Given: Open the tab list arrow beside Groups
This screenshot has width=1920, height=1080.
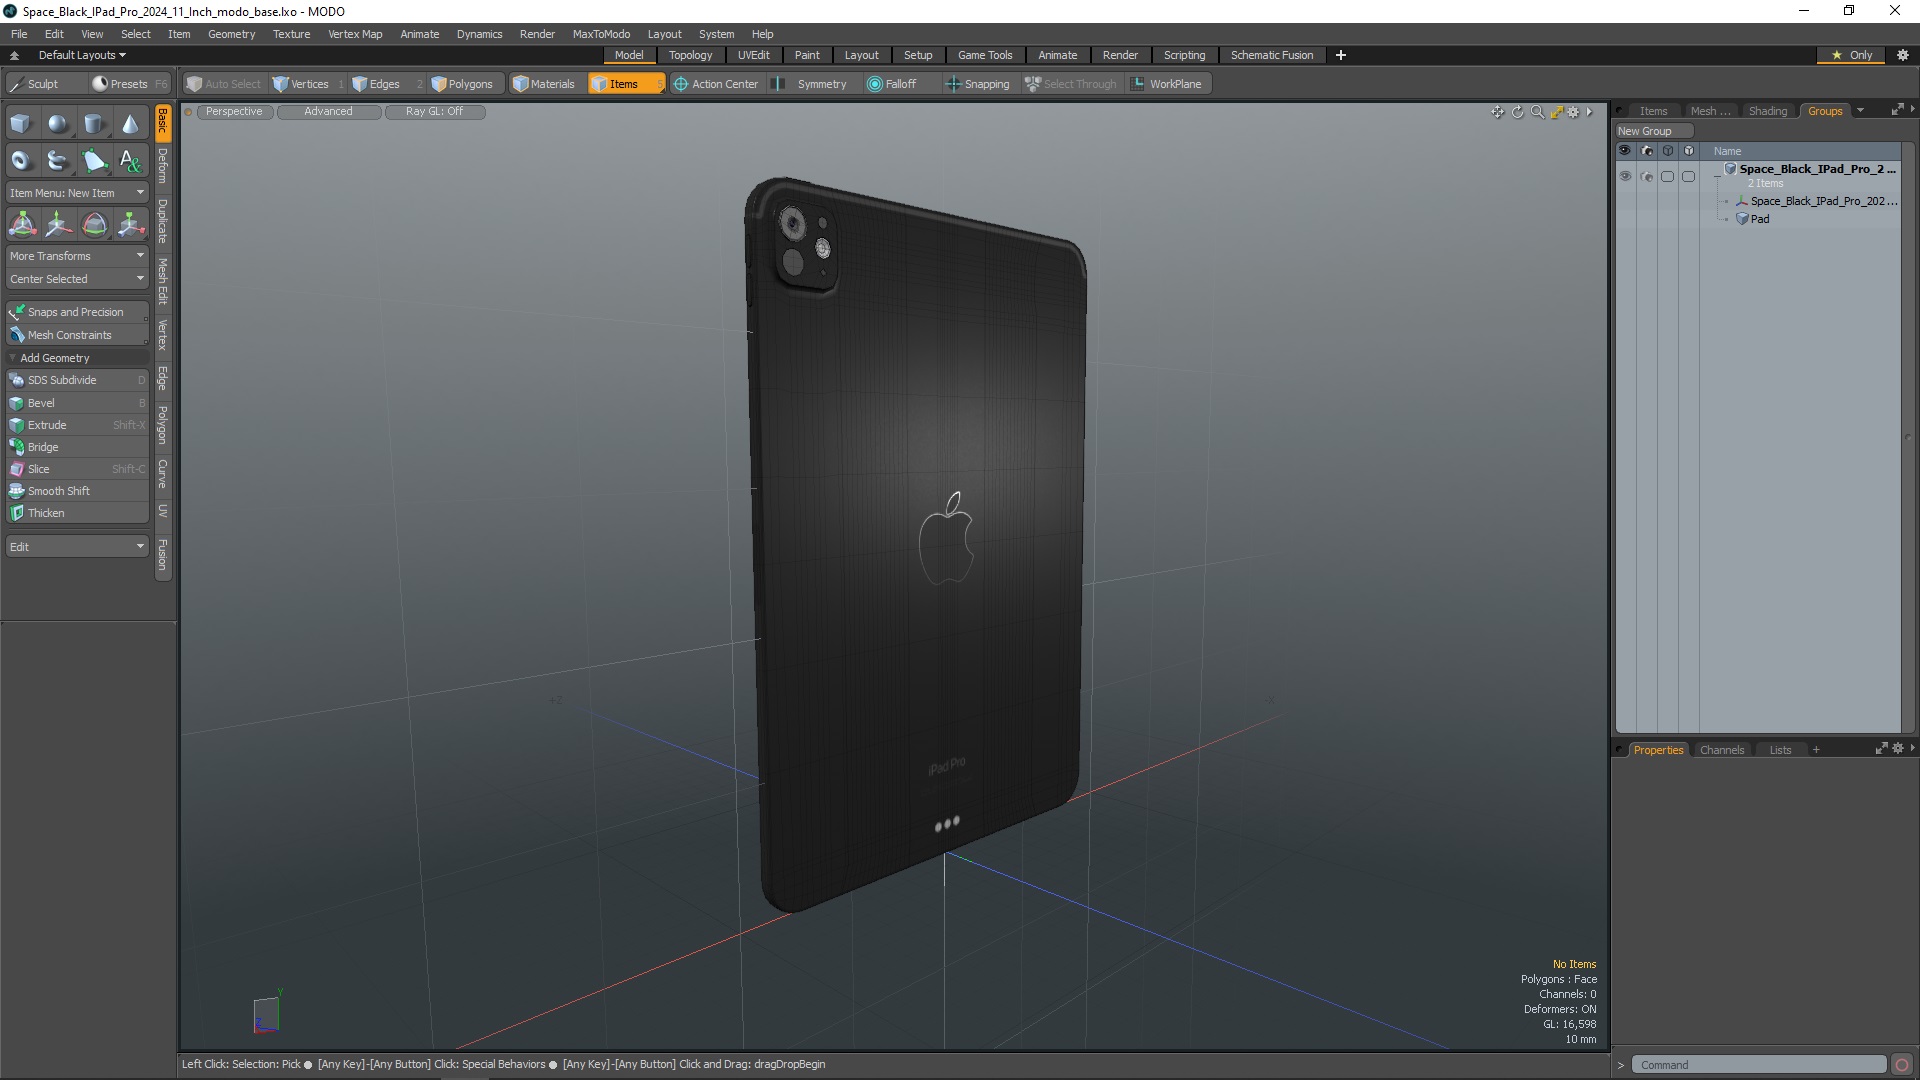Looking at the screenshot, I should 1860,111.
